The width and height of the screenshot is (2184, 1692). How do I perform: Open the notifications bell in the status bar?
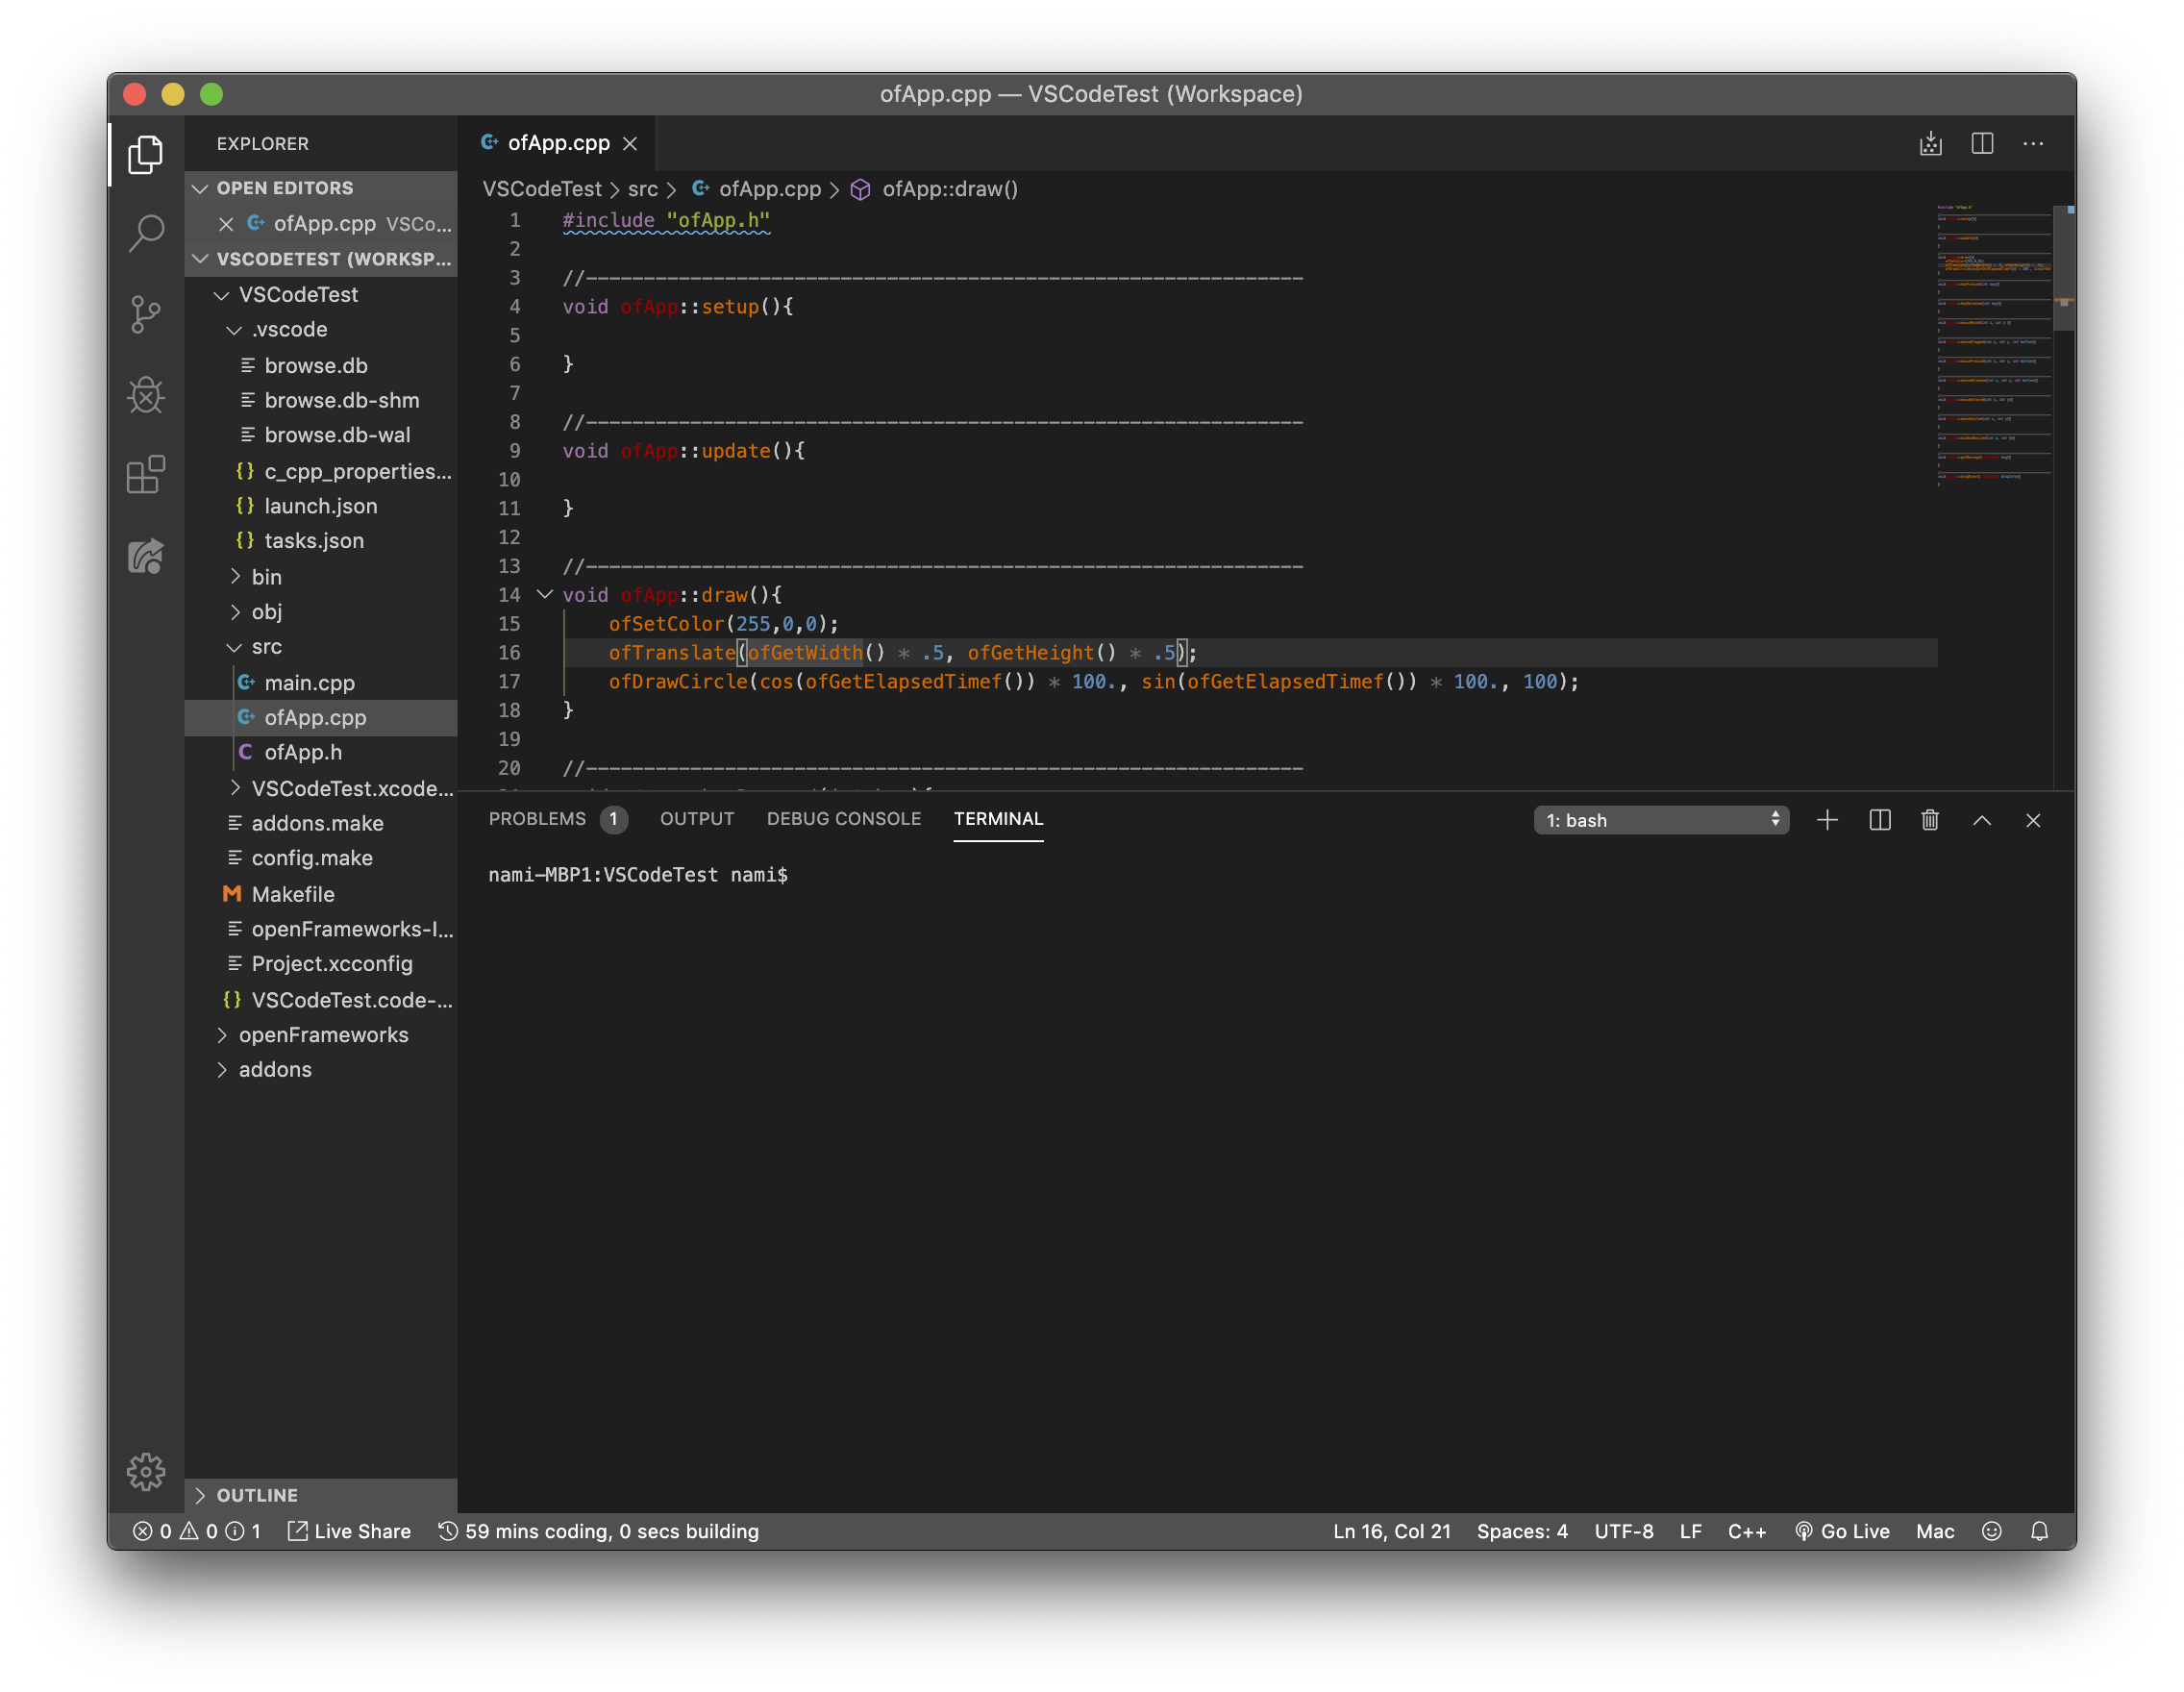click(2040, 1531)
